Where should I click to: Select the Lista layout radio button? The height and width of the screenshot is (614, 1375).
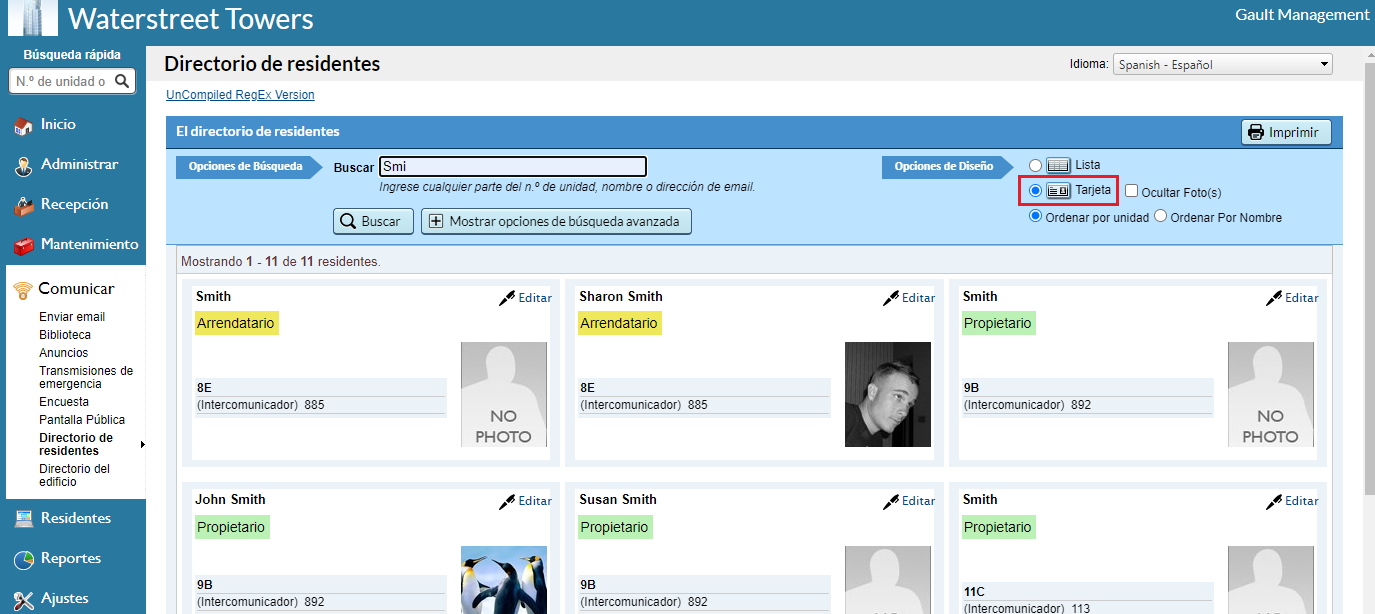tap(1035, 165)
